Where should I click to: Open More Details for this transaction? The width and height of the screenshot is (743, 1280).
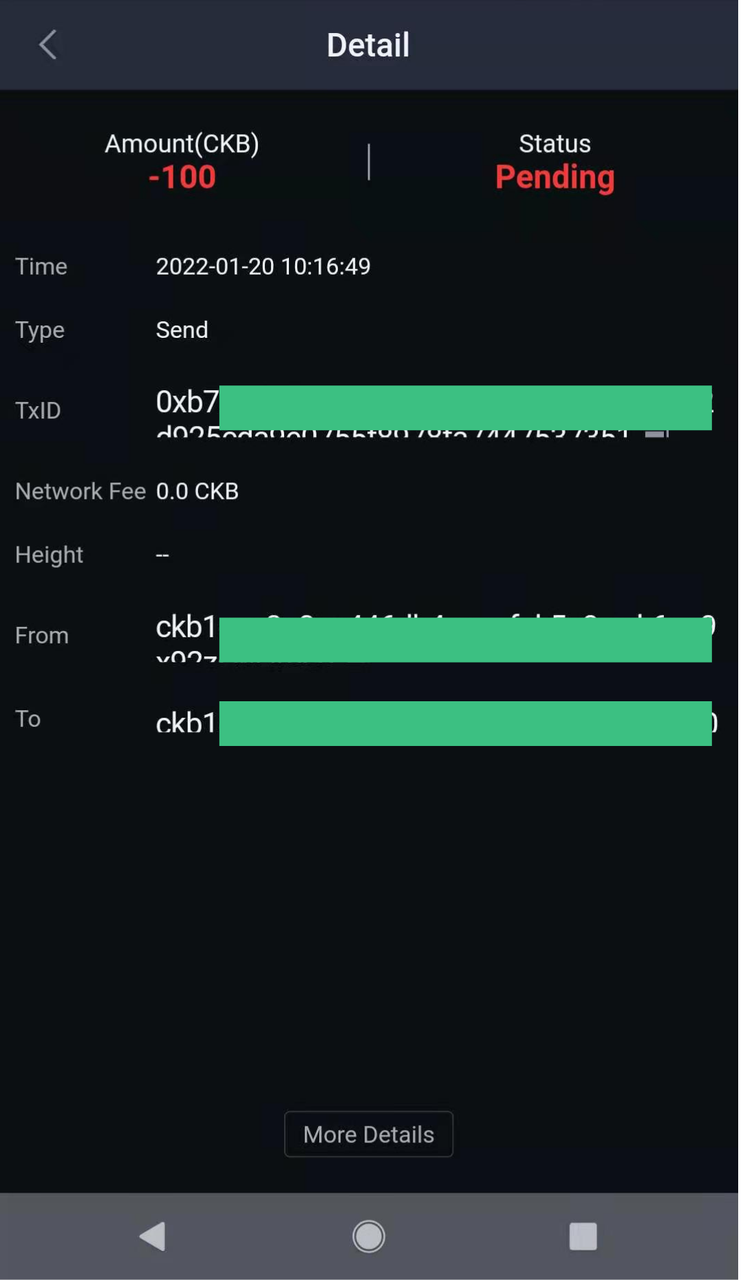[x=368, y=1135]
